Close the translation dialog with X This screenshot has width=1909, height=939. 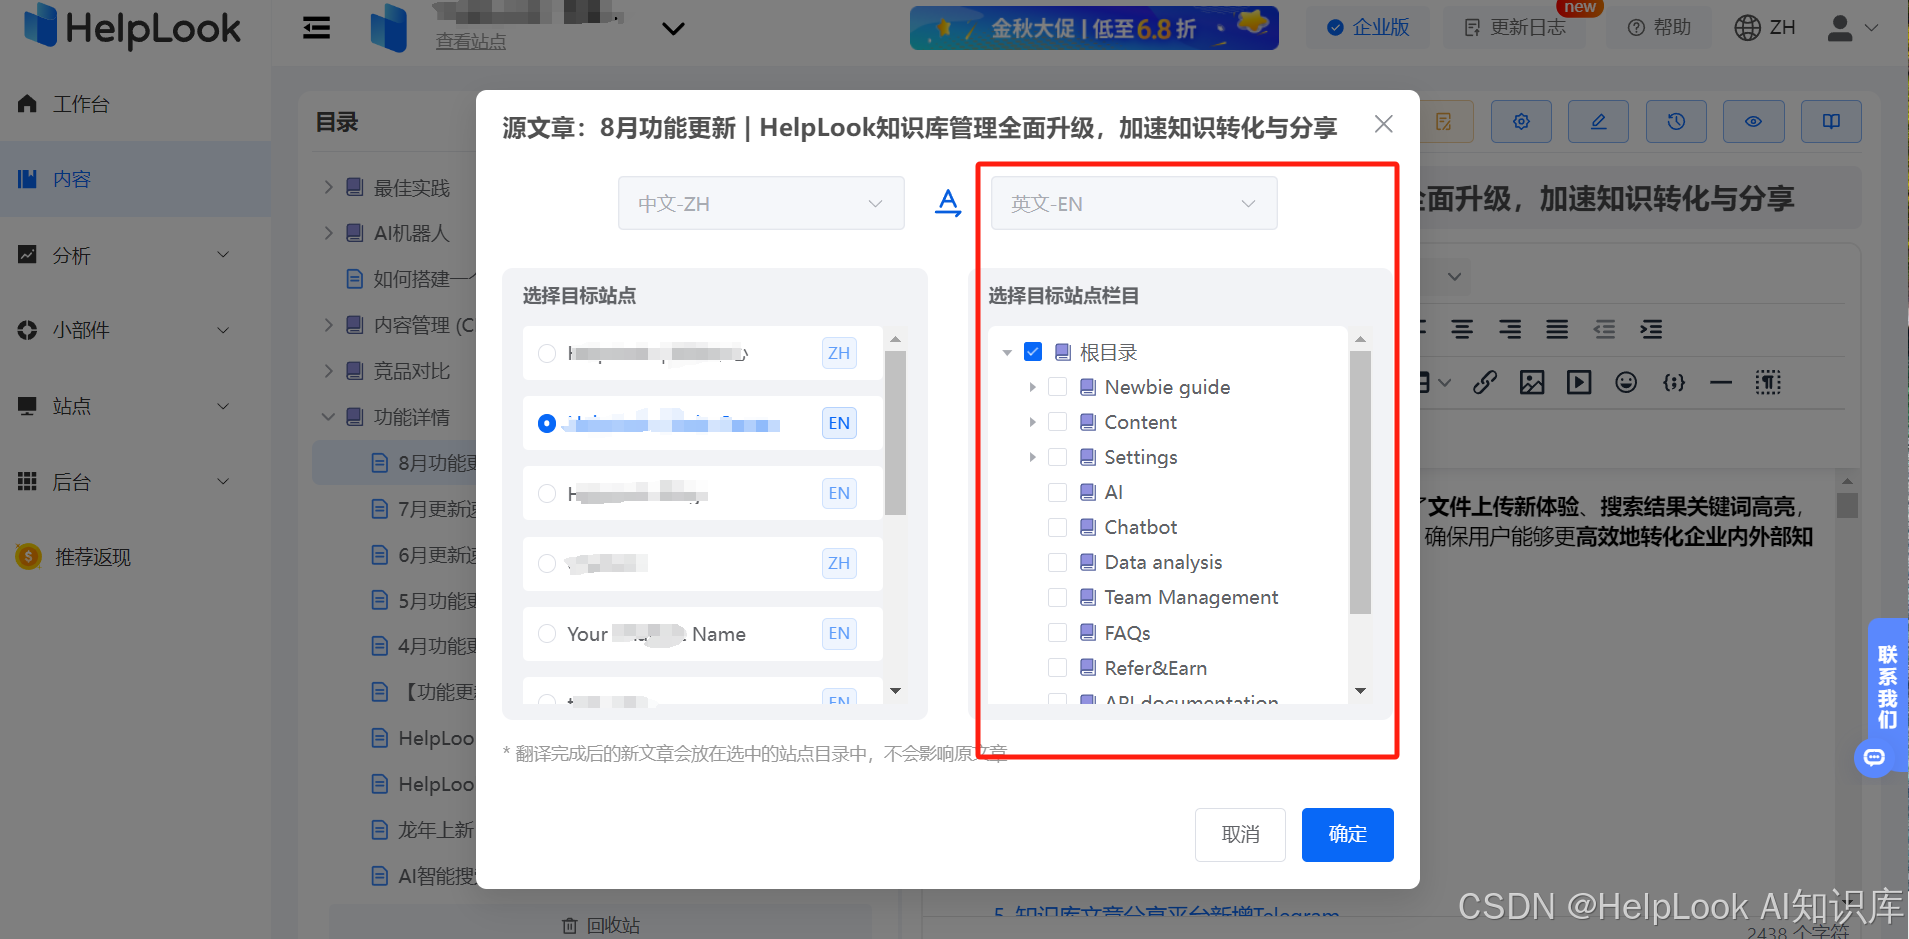point(1383,124)
